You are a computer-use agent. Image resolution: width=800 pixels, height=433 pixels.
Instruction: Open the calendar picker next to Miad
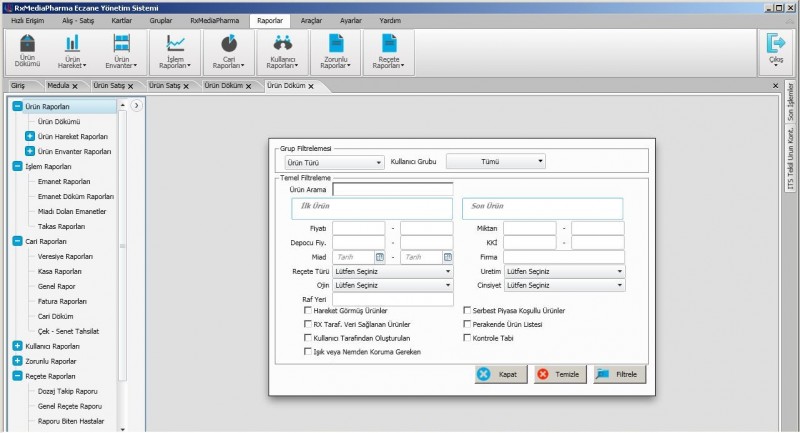pyautogui.click(x=379, y=257)
